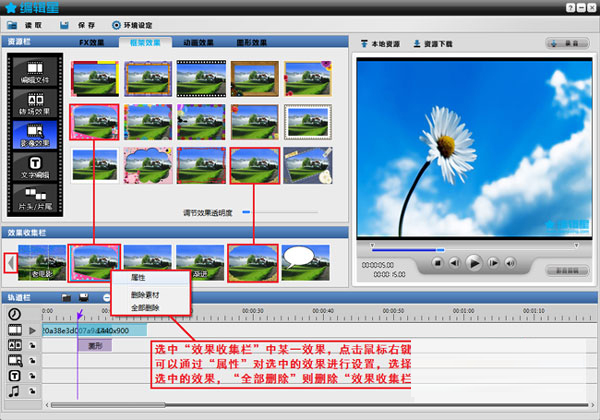600x420 pixels.
Task: Toggle the preview volume speaker button
Action: coord(510,263)
